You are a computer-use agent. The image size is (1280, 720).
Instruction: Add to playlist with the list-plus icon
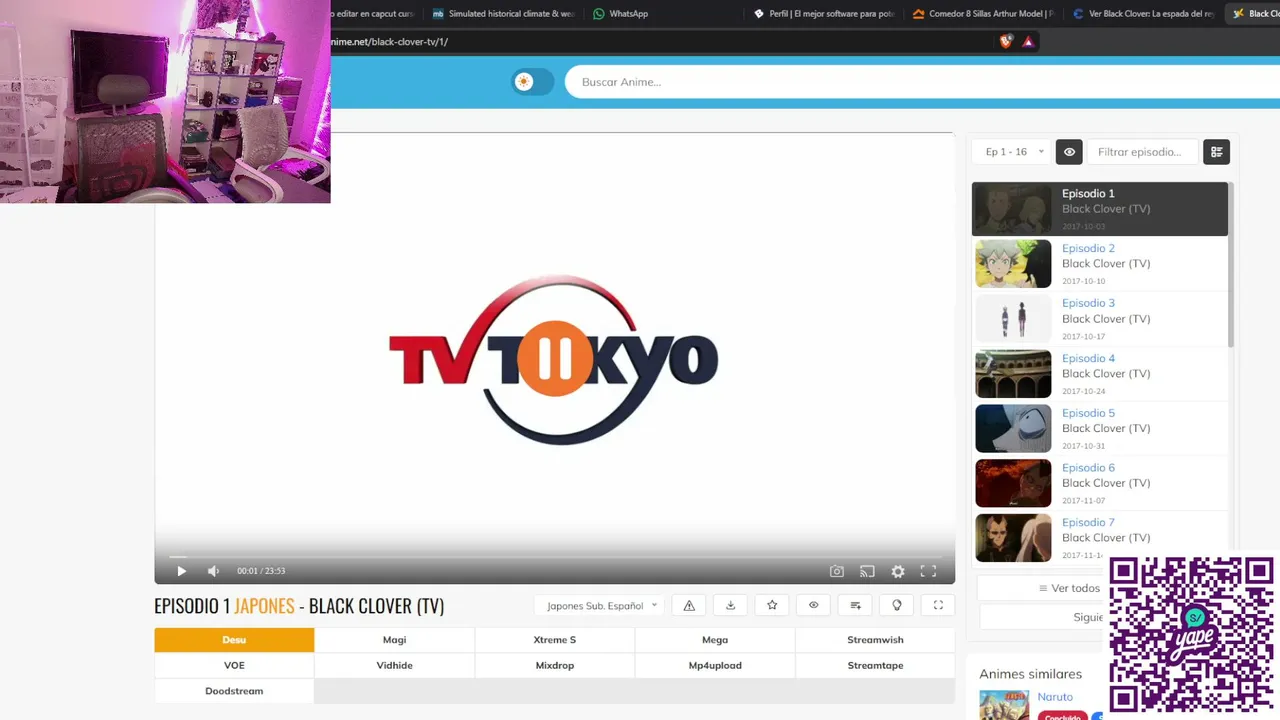tap(855, 605)
